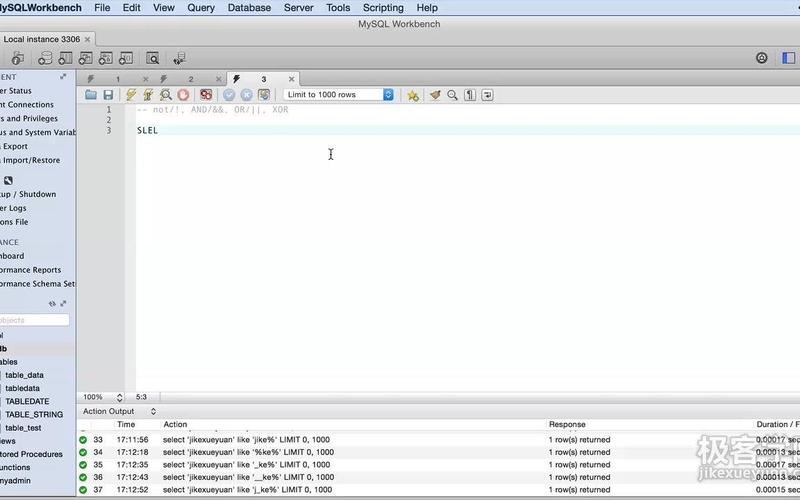Close query tab 2
Viewport: 800px width, 500px height.
tap(218, 79)
